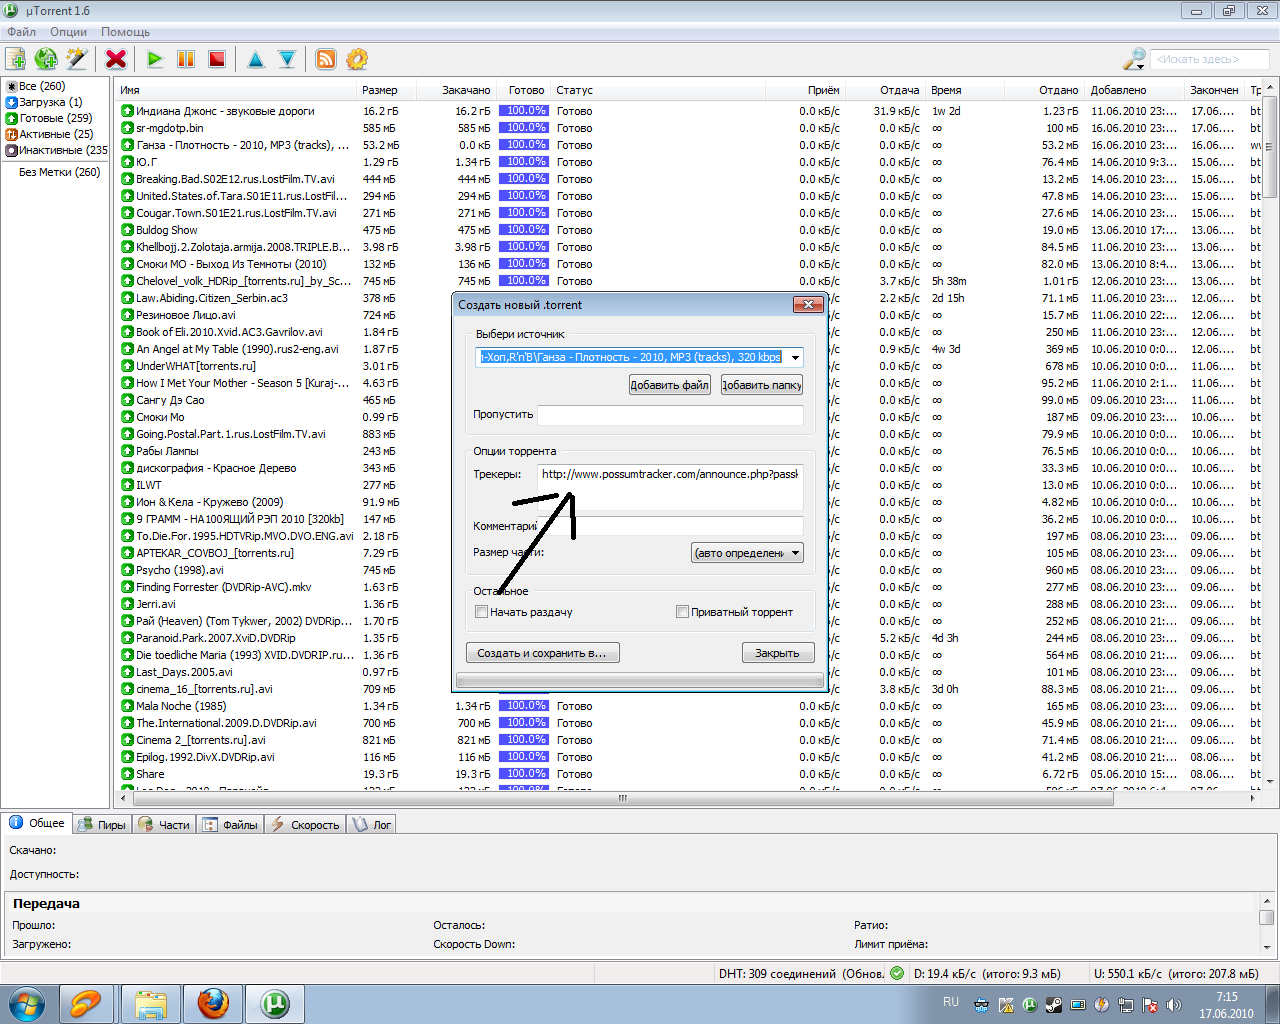The width and height of the screenshot is (1280, 1024).
Task: Click µTorrent taskbar button
Action: click(275, 1003)
